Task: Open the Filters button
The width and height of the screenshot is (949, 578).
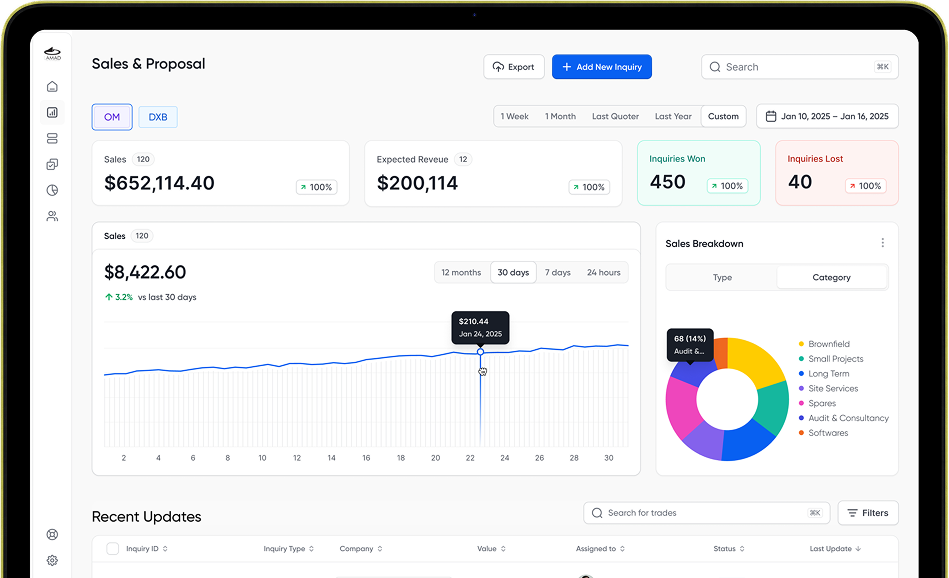Action: pos(868,513)
